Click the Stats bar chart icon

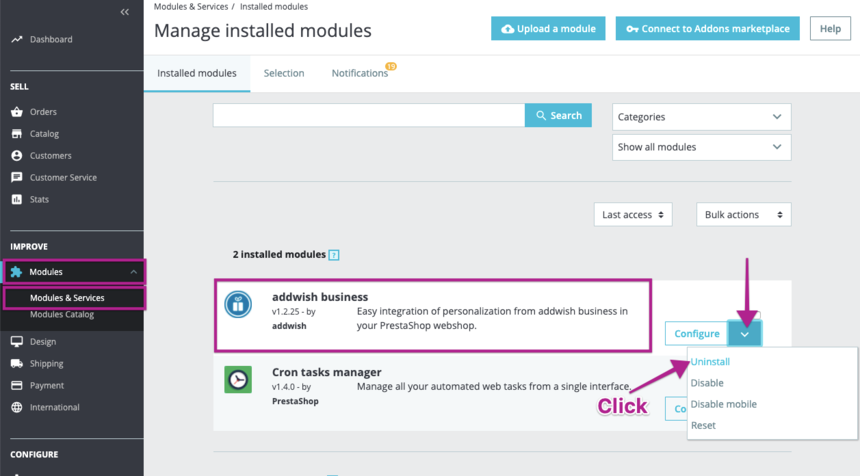coord(17,200)
